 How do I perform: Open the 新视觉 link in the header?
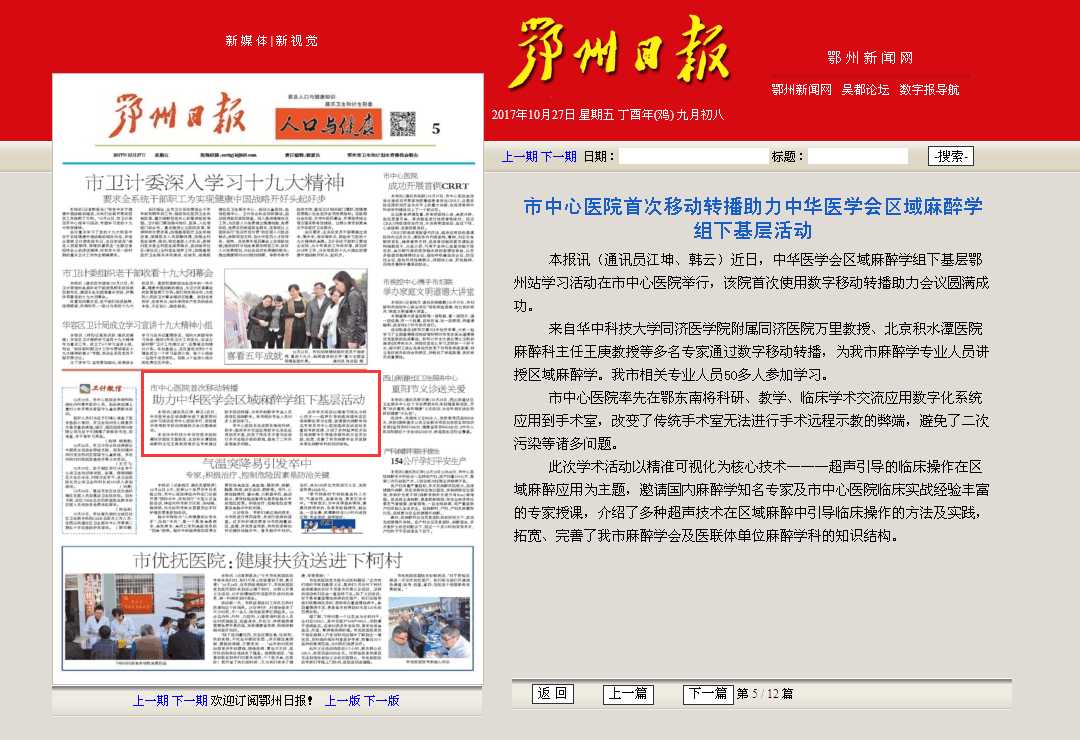[297, 41]
